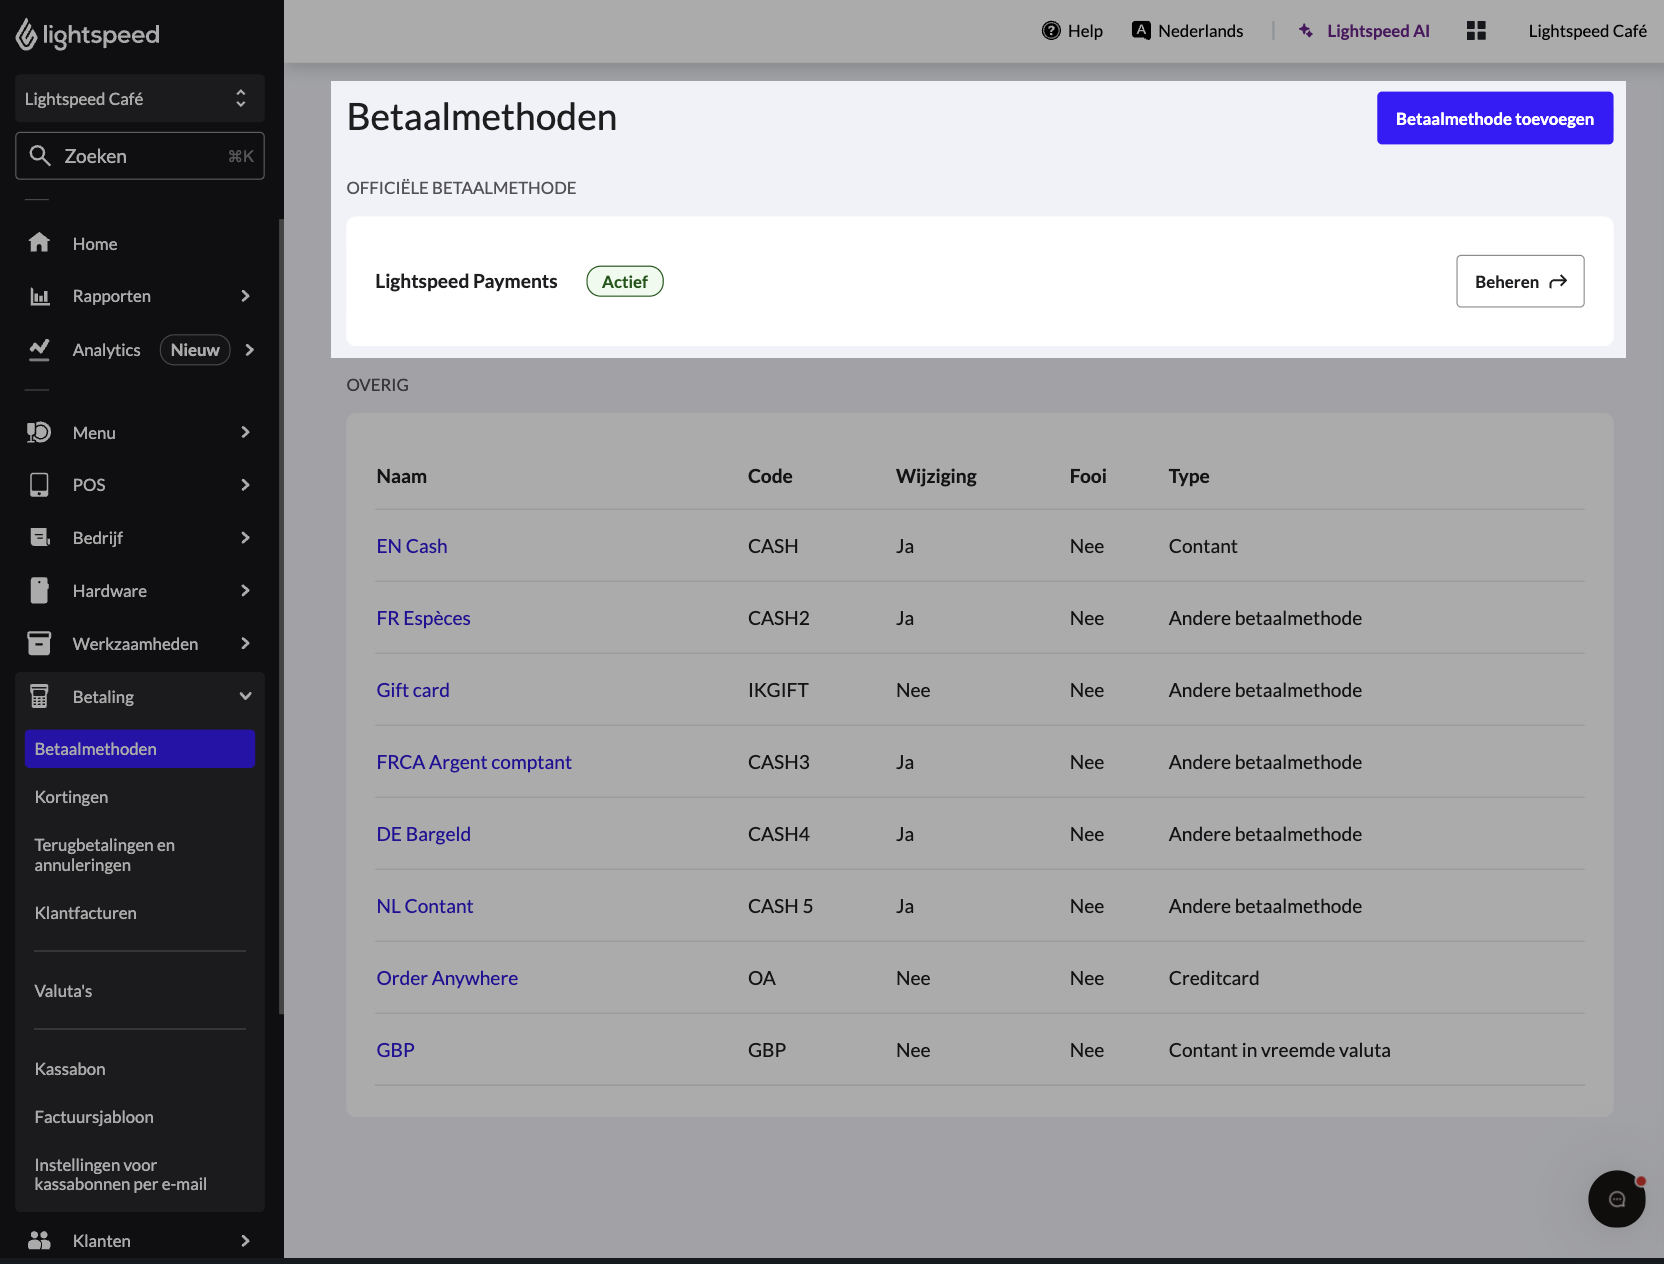Click the Analytics trend line icon
This screenshot has height=1264, width=1664.
[x=39, y=349]
